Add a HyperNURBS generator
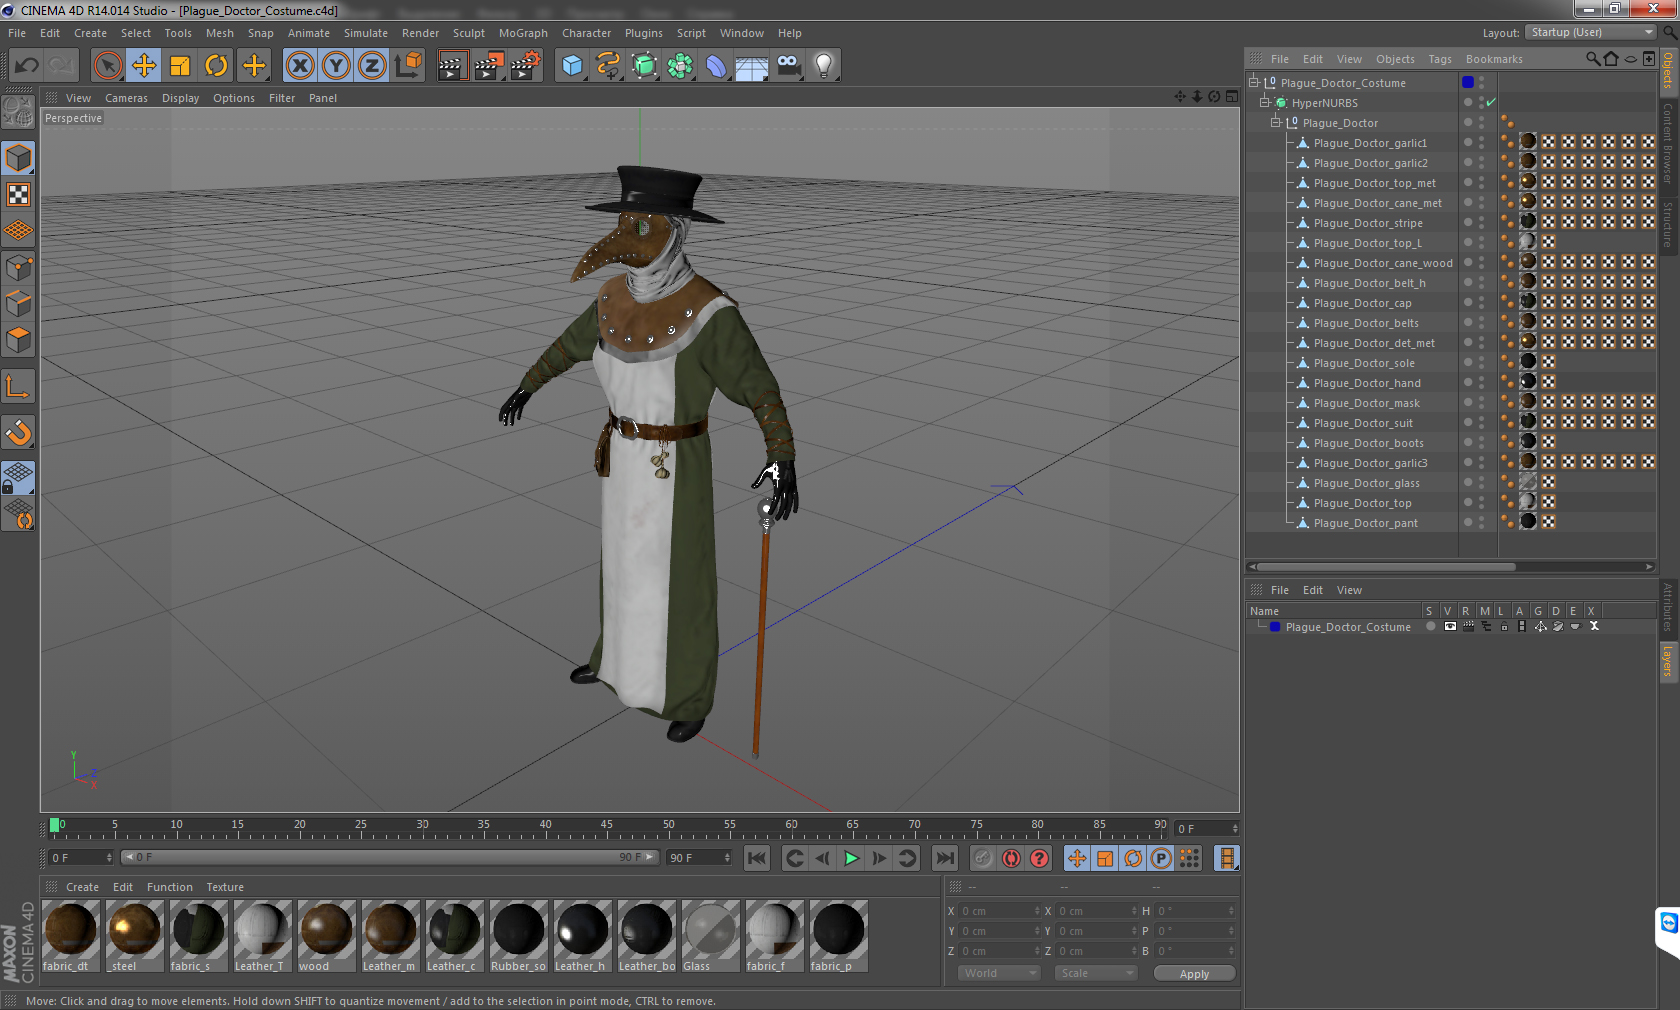The width and height of the screenshot is (1680, 1010). (x=644, y=66)
